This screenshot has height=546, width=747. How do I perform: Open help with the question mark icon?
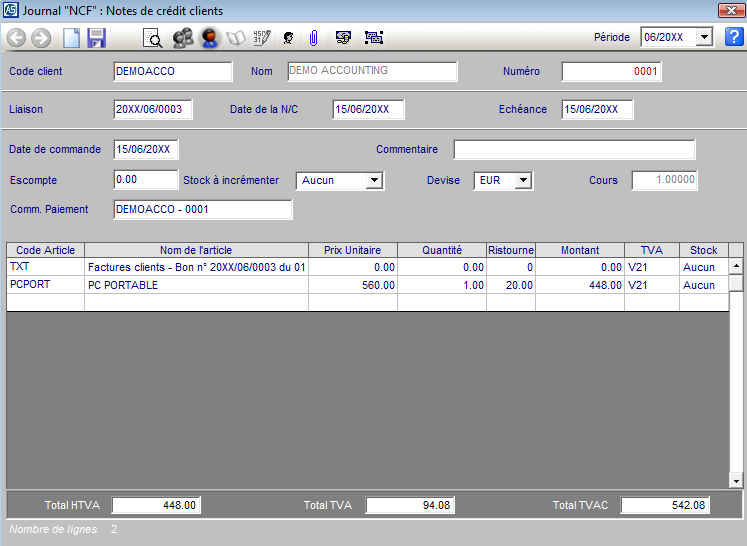coord(734,37)
